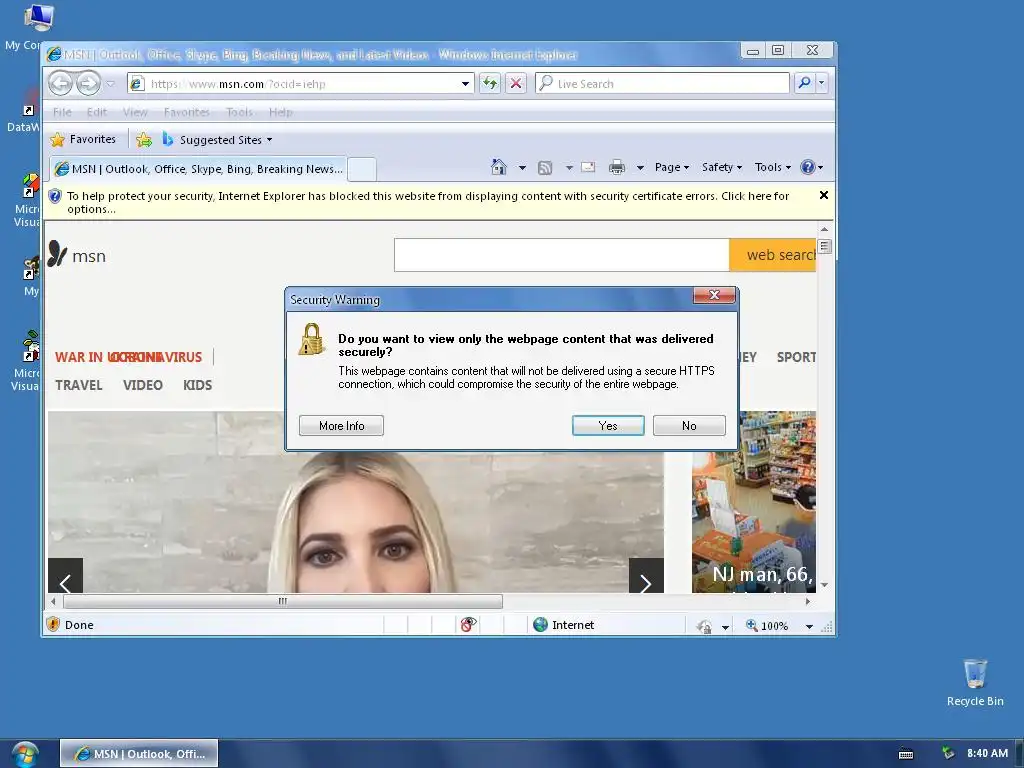The image size is (1024, 768).
Task: Click the Read Mail toolbar icon
Action: coord(588,167)
